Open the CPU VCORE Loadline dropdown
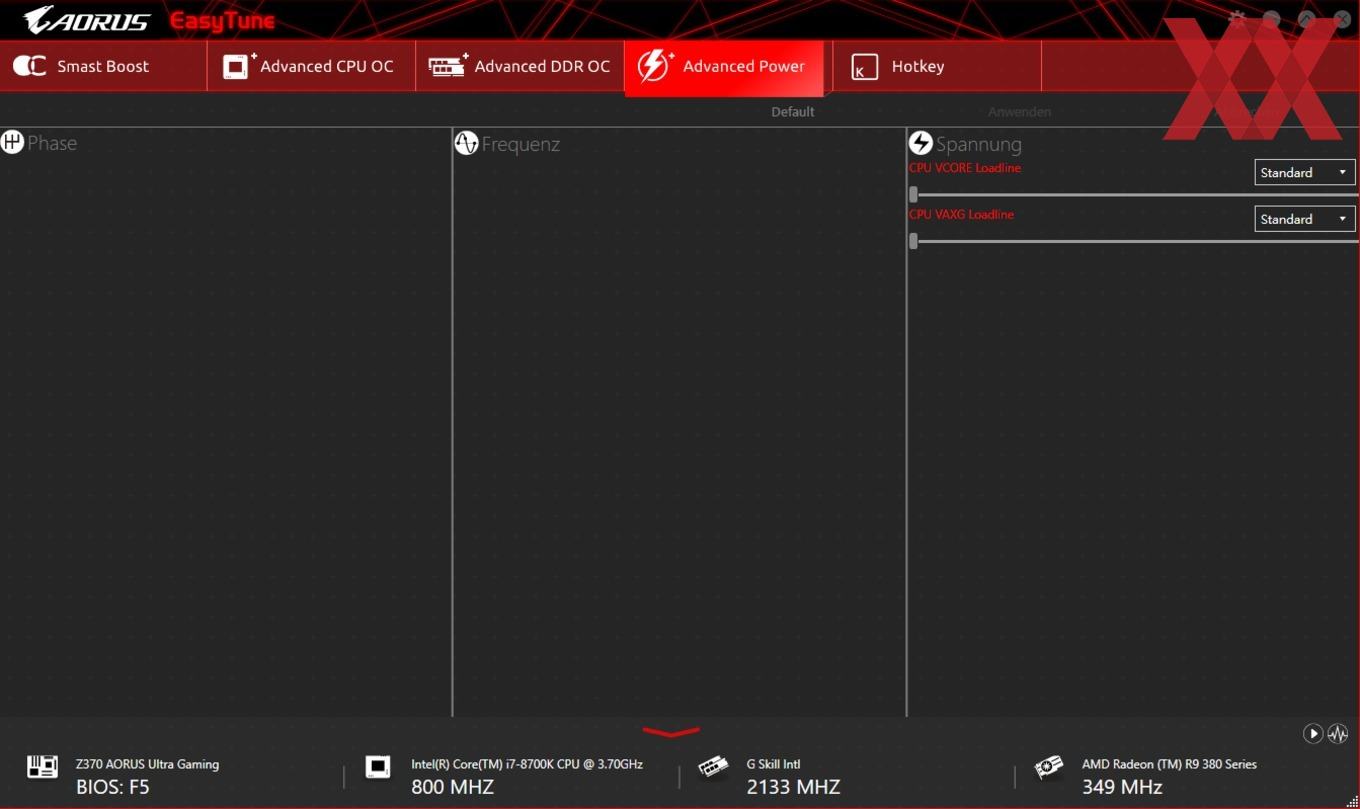This screenshot has width=1360, height=809. point(1305,172)
